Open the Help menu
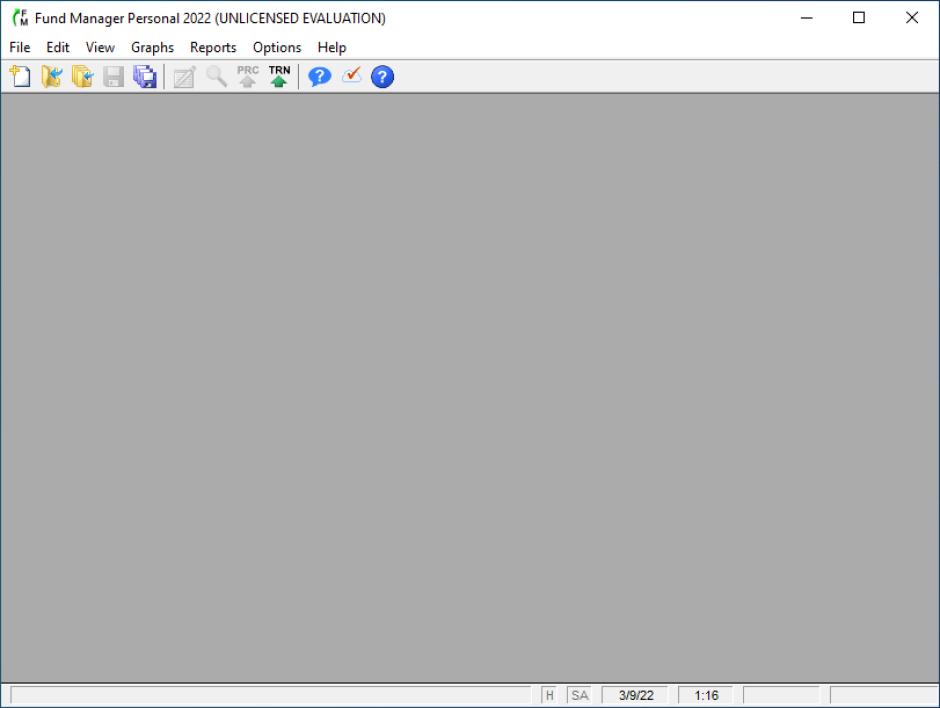Viewport: 940px width, 708px height. 332,47
